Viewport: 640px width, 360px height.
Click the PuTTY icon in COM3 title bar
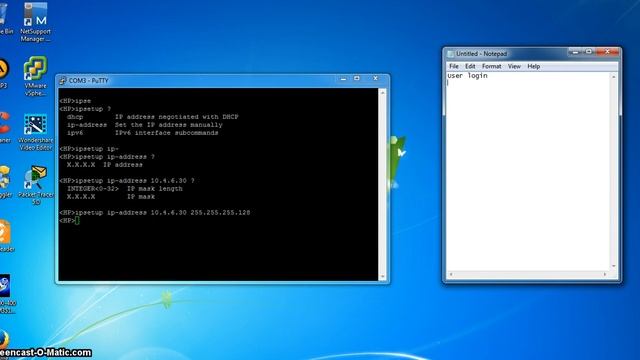coord(62,80)
